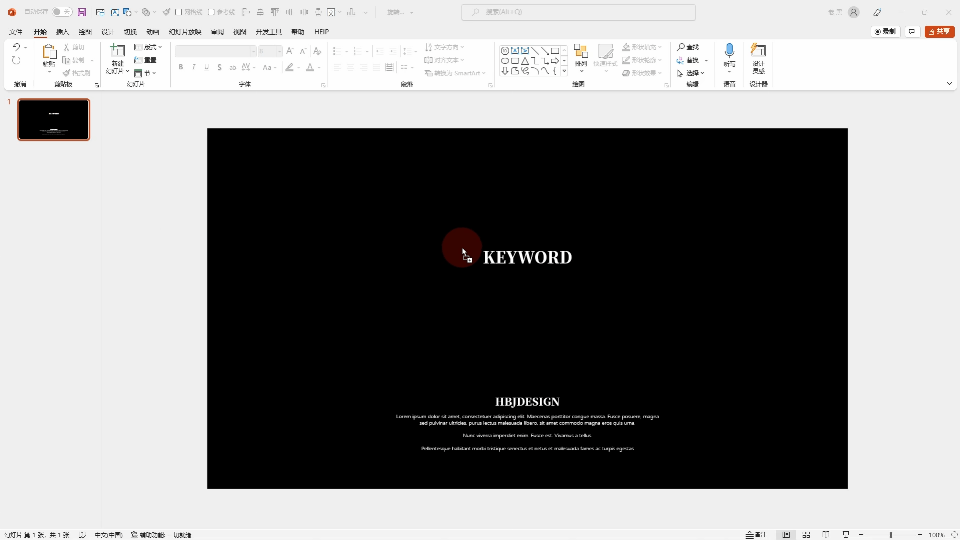Collapse the ribbon using the chevron
This screenshot has width=960, height=540.
pos(949,84)
